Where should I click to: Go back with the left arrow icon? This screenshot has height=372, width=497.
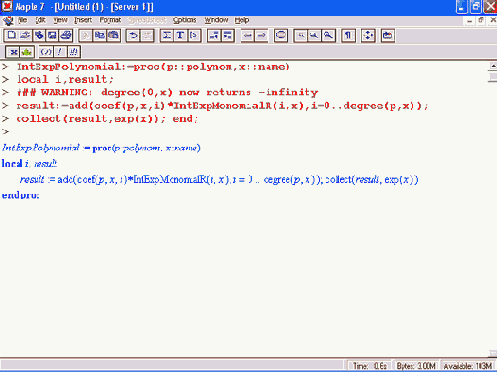click(x=248, y=35)
